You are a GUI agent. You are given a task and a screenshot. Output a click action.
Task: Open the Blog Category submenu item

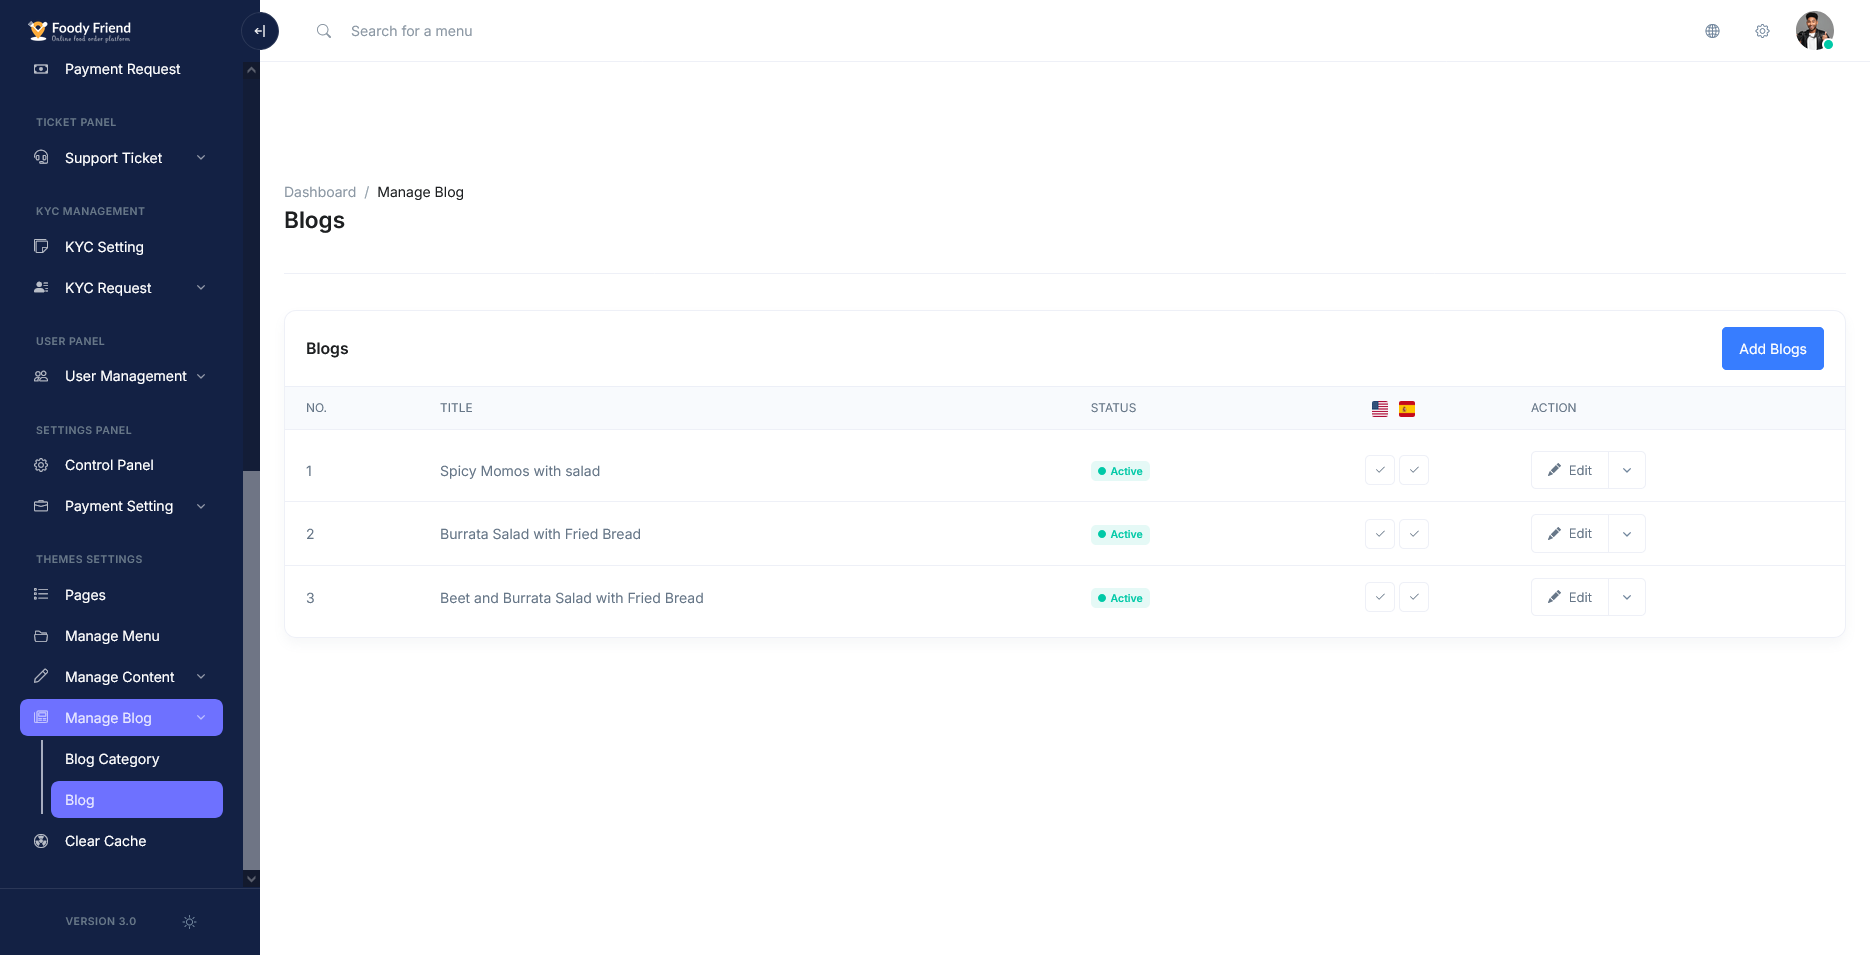(x=137, y=759)
